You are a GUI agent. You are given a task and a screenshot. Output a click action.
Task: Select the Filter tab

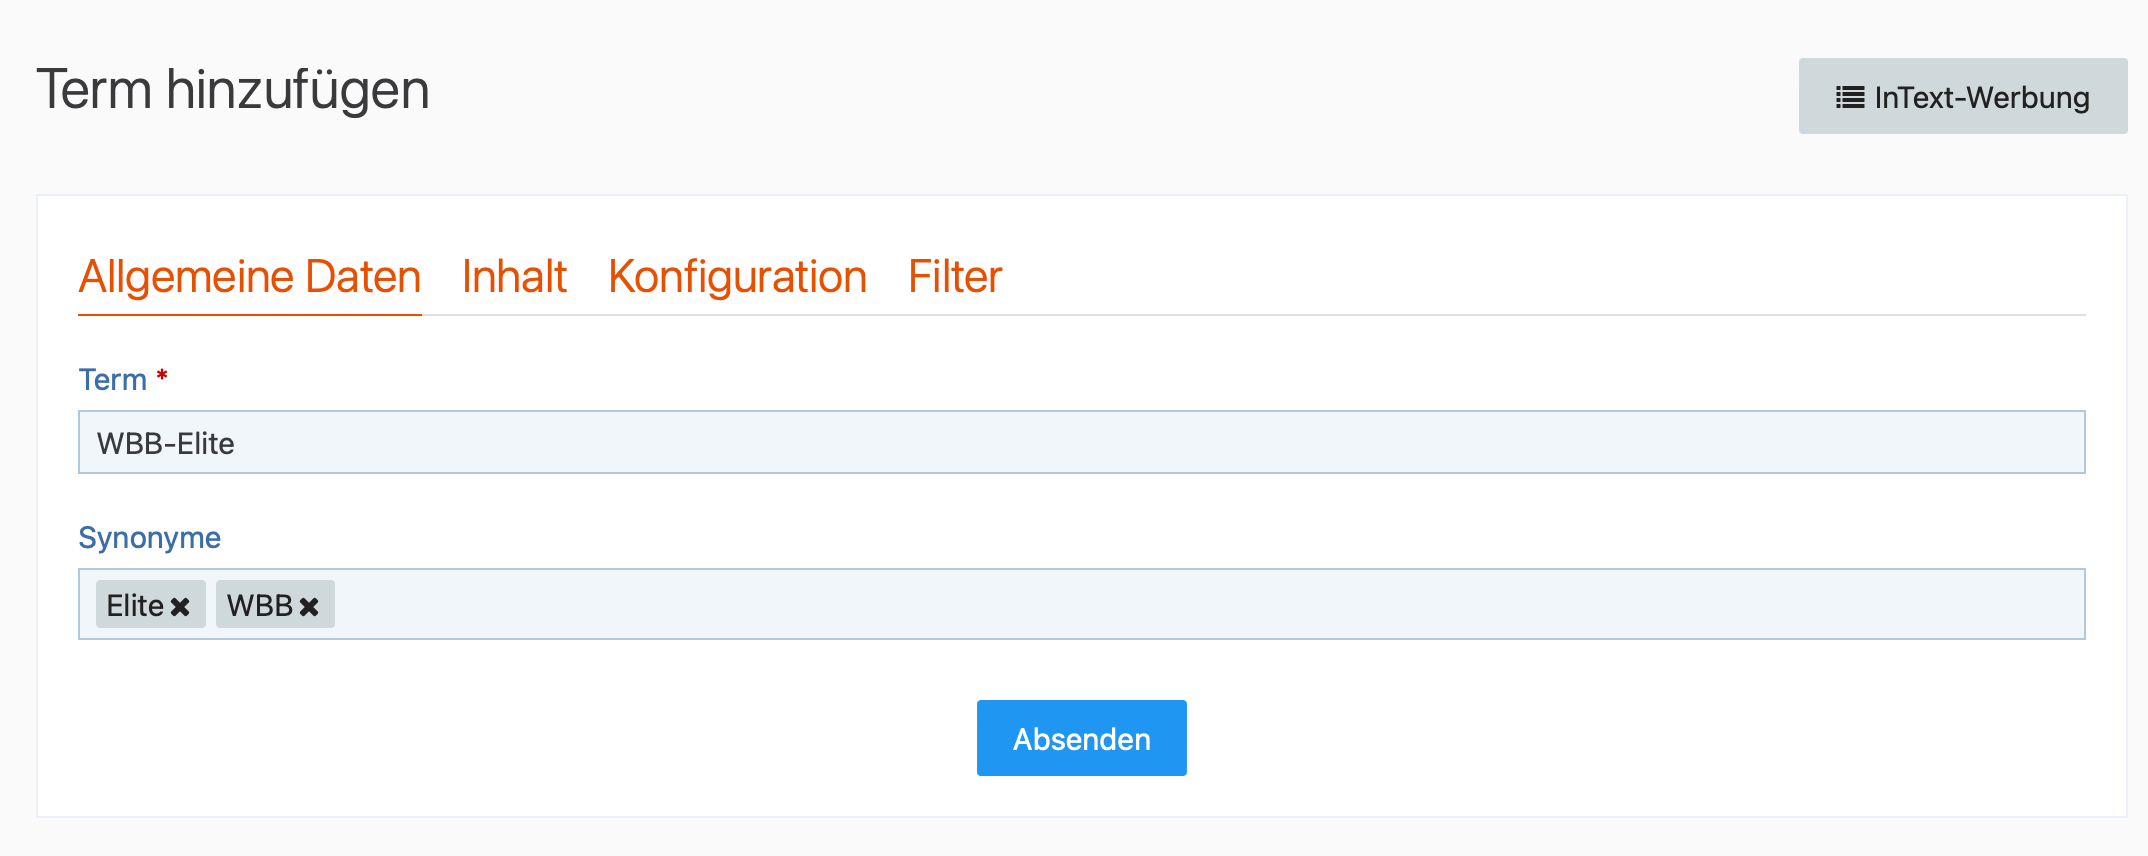[955, 277]
